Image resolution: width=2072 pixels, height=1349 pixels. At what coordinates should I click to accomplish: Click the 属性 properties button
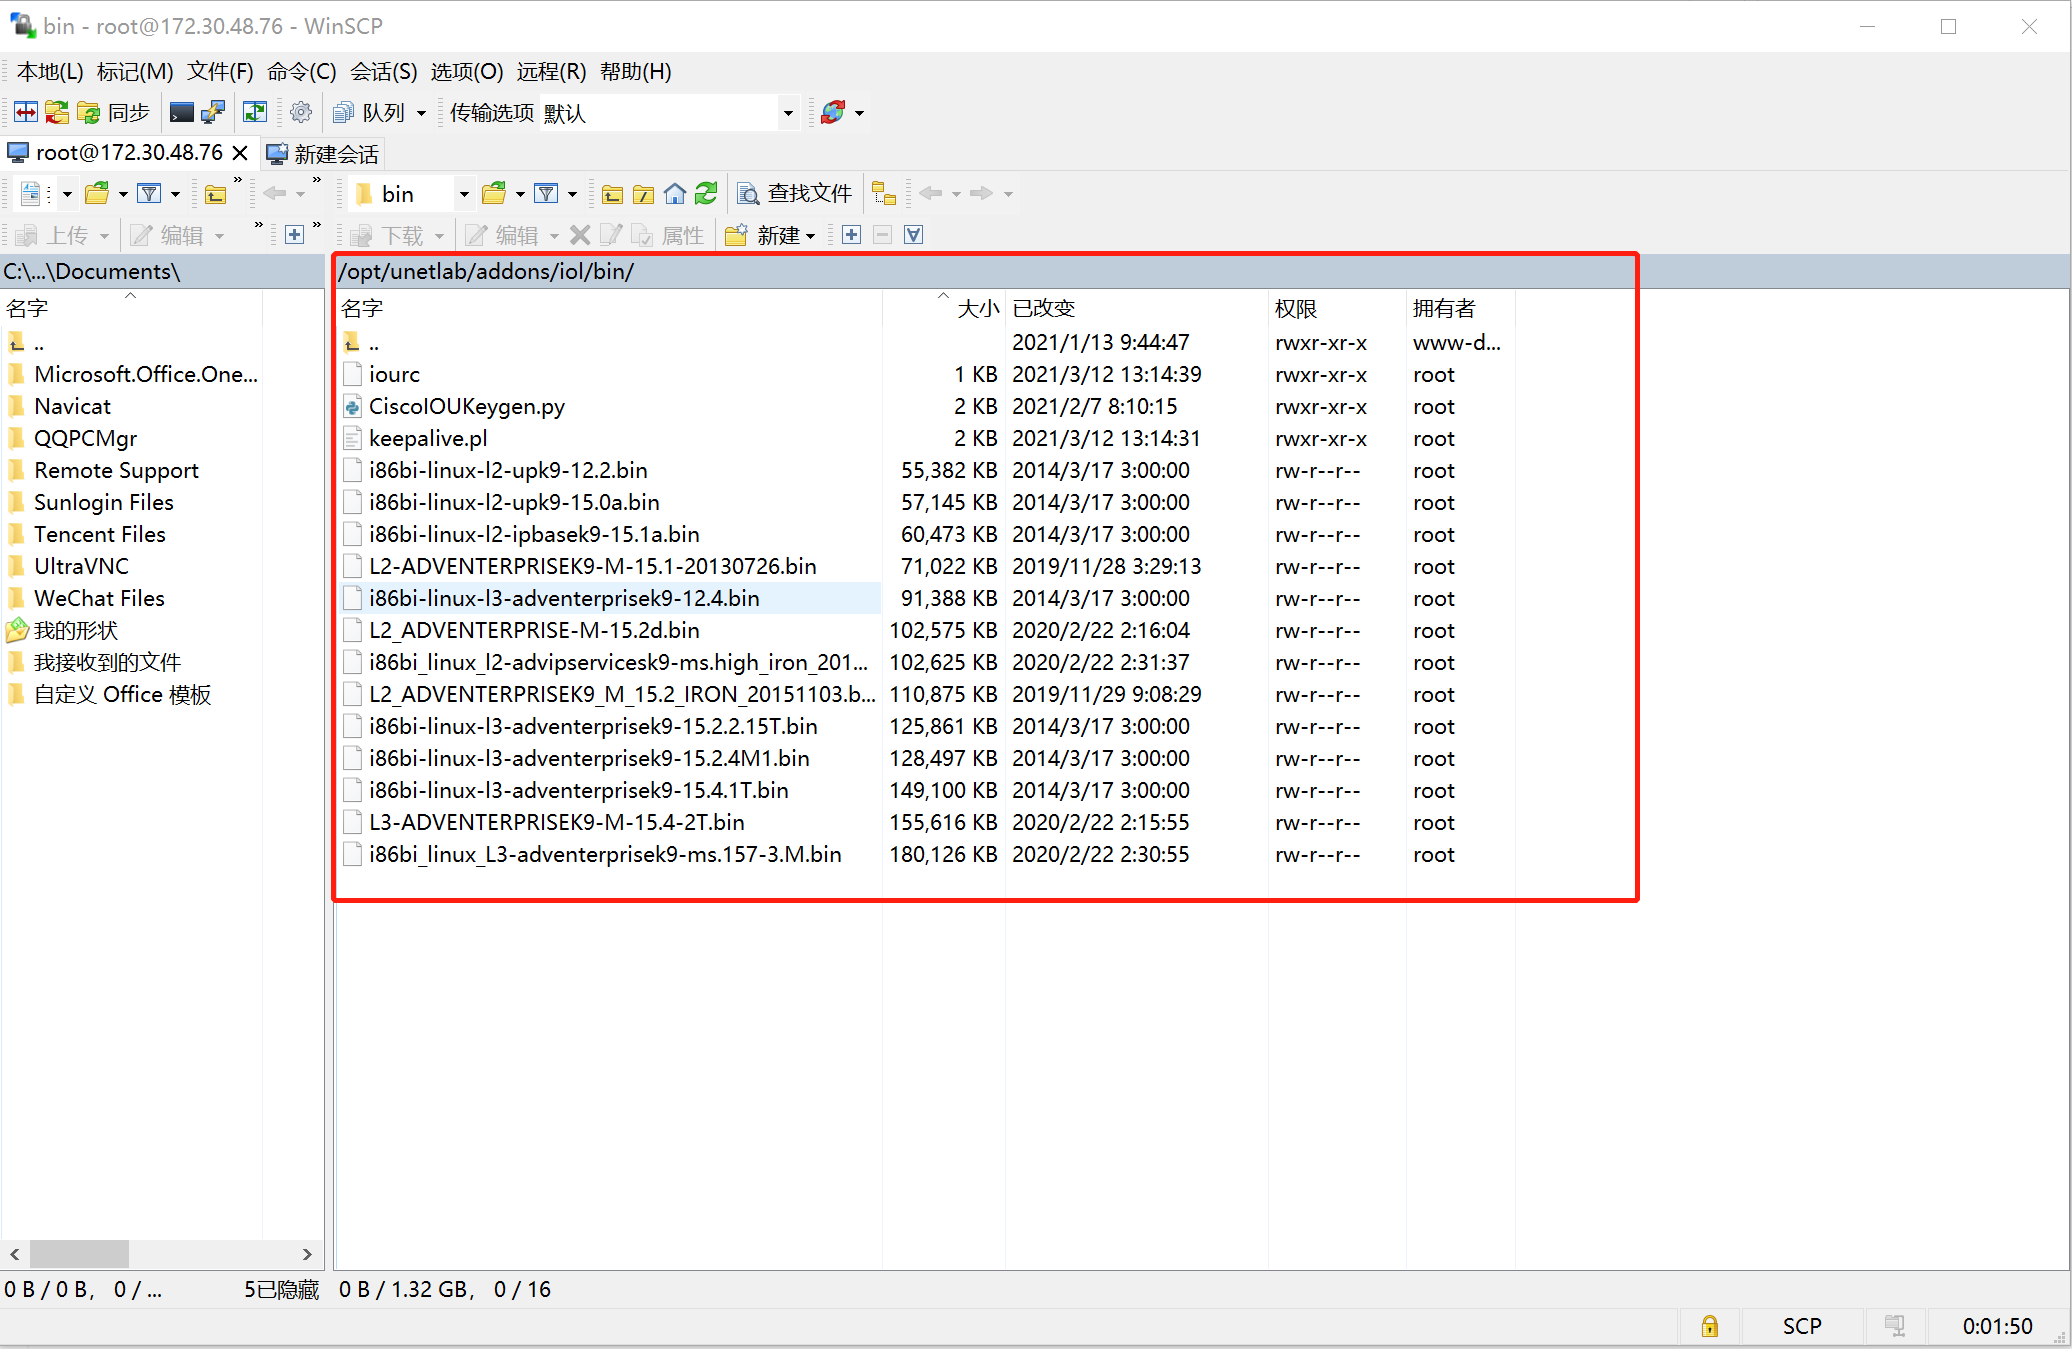[x=668, y=235]
